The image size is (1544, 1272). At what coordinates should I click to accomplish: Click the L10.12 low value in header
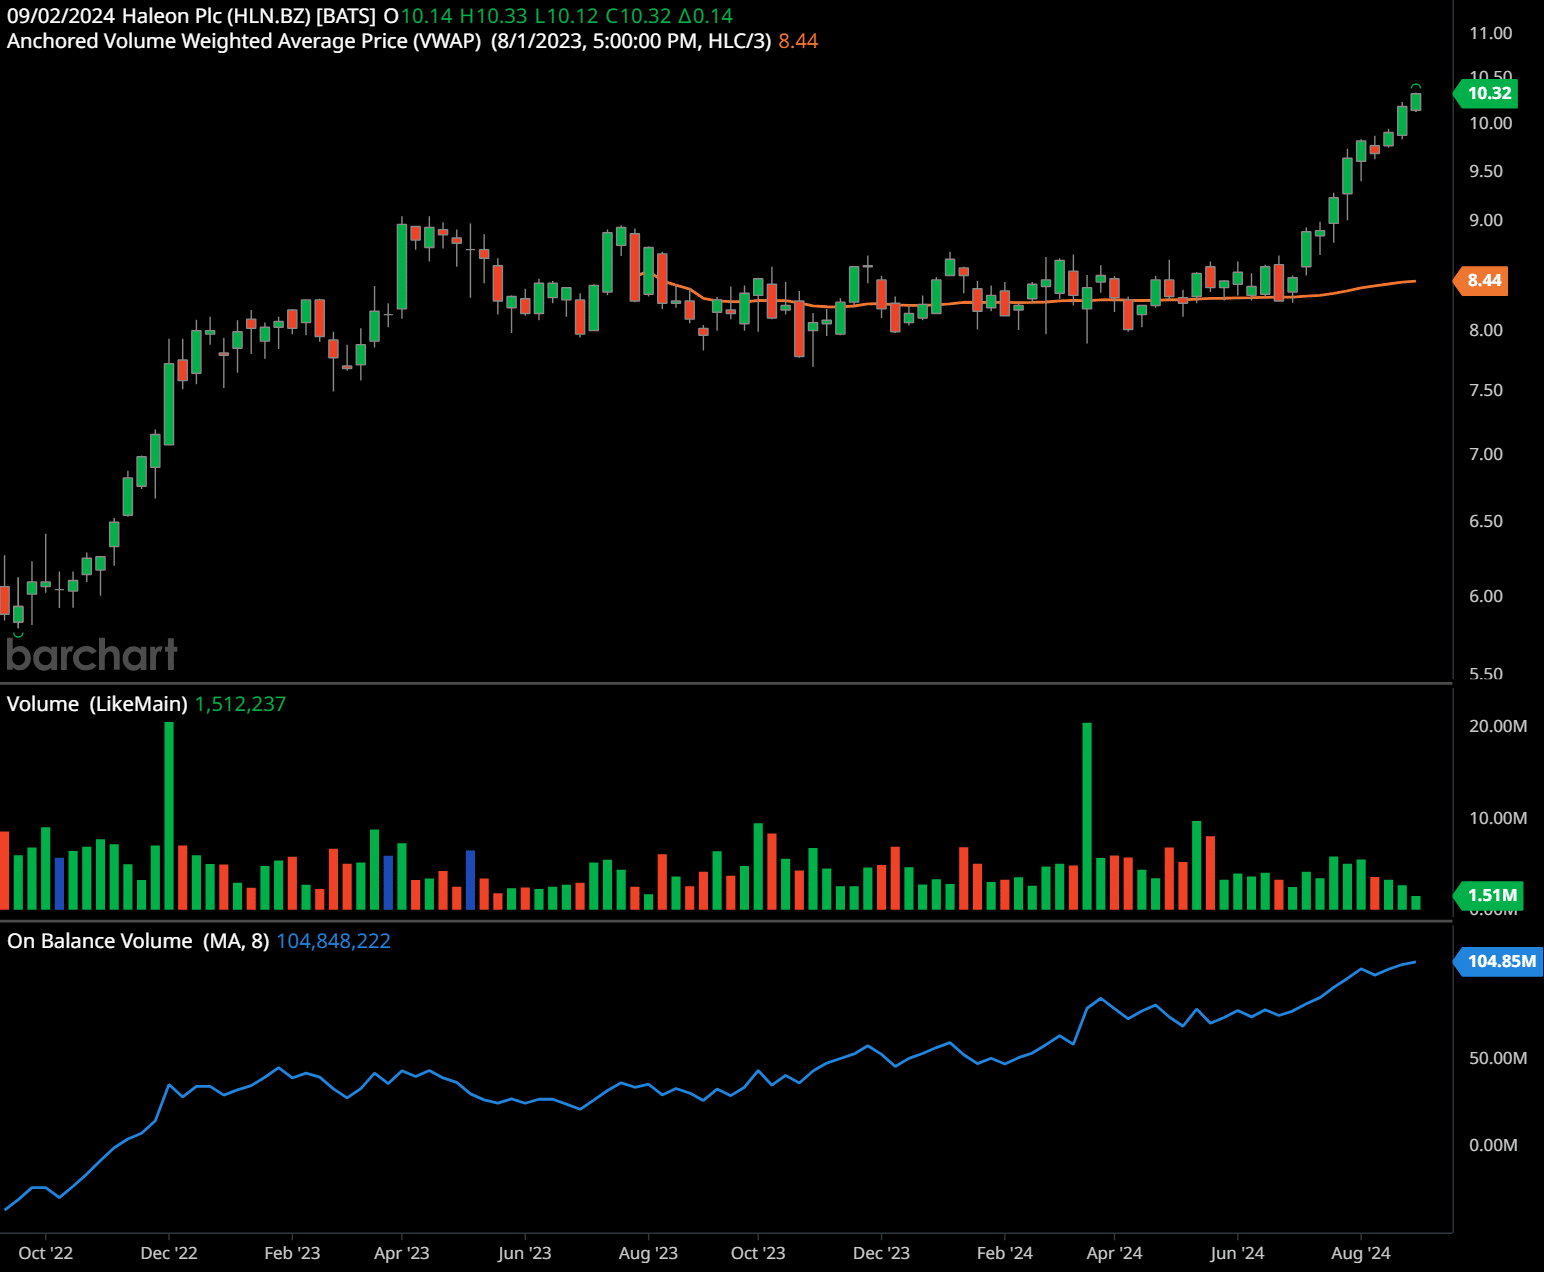coord(567,16)
